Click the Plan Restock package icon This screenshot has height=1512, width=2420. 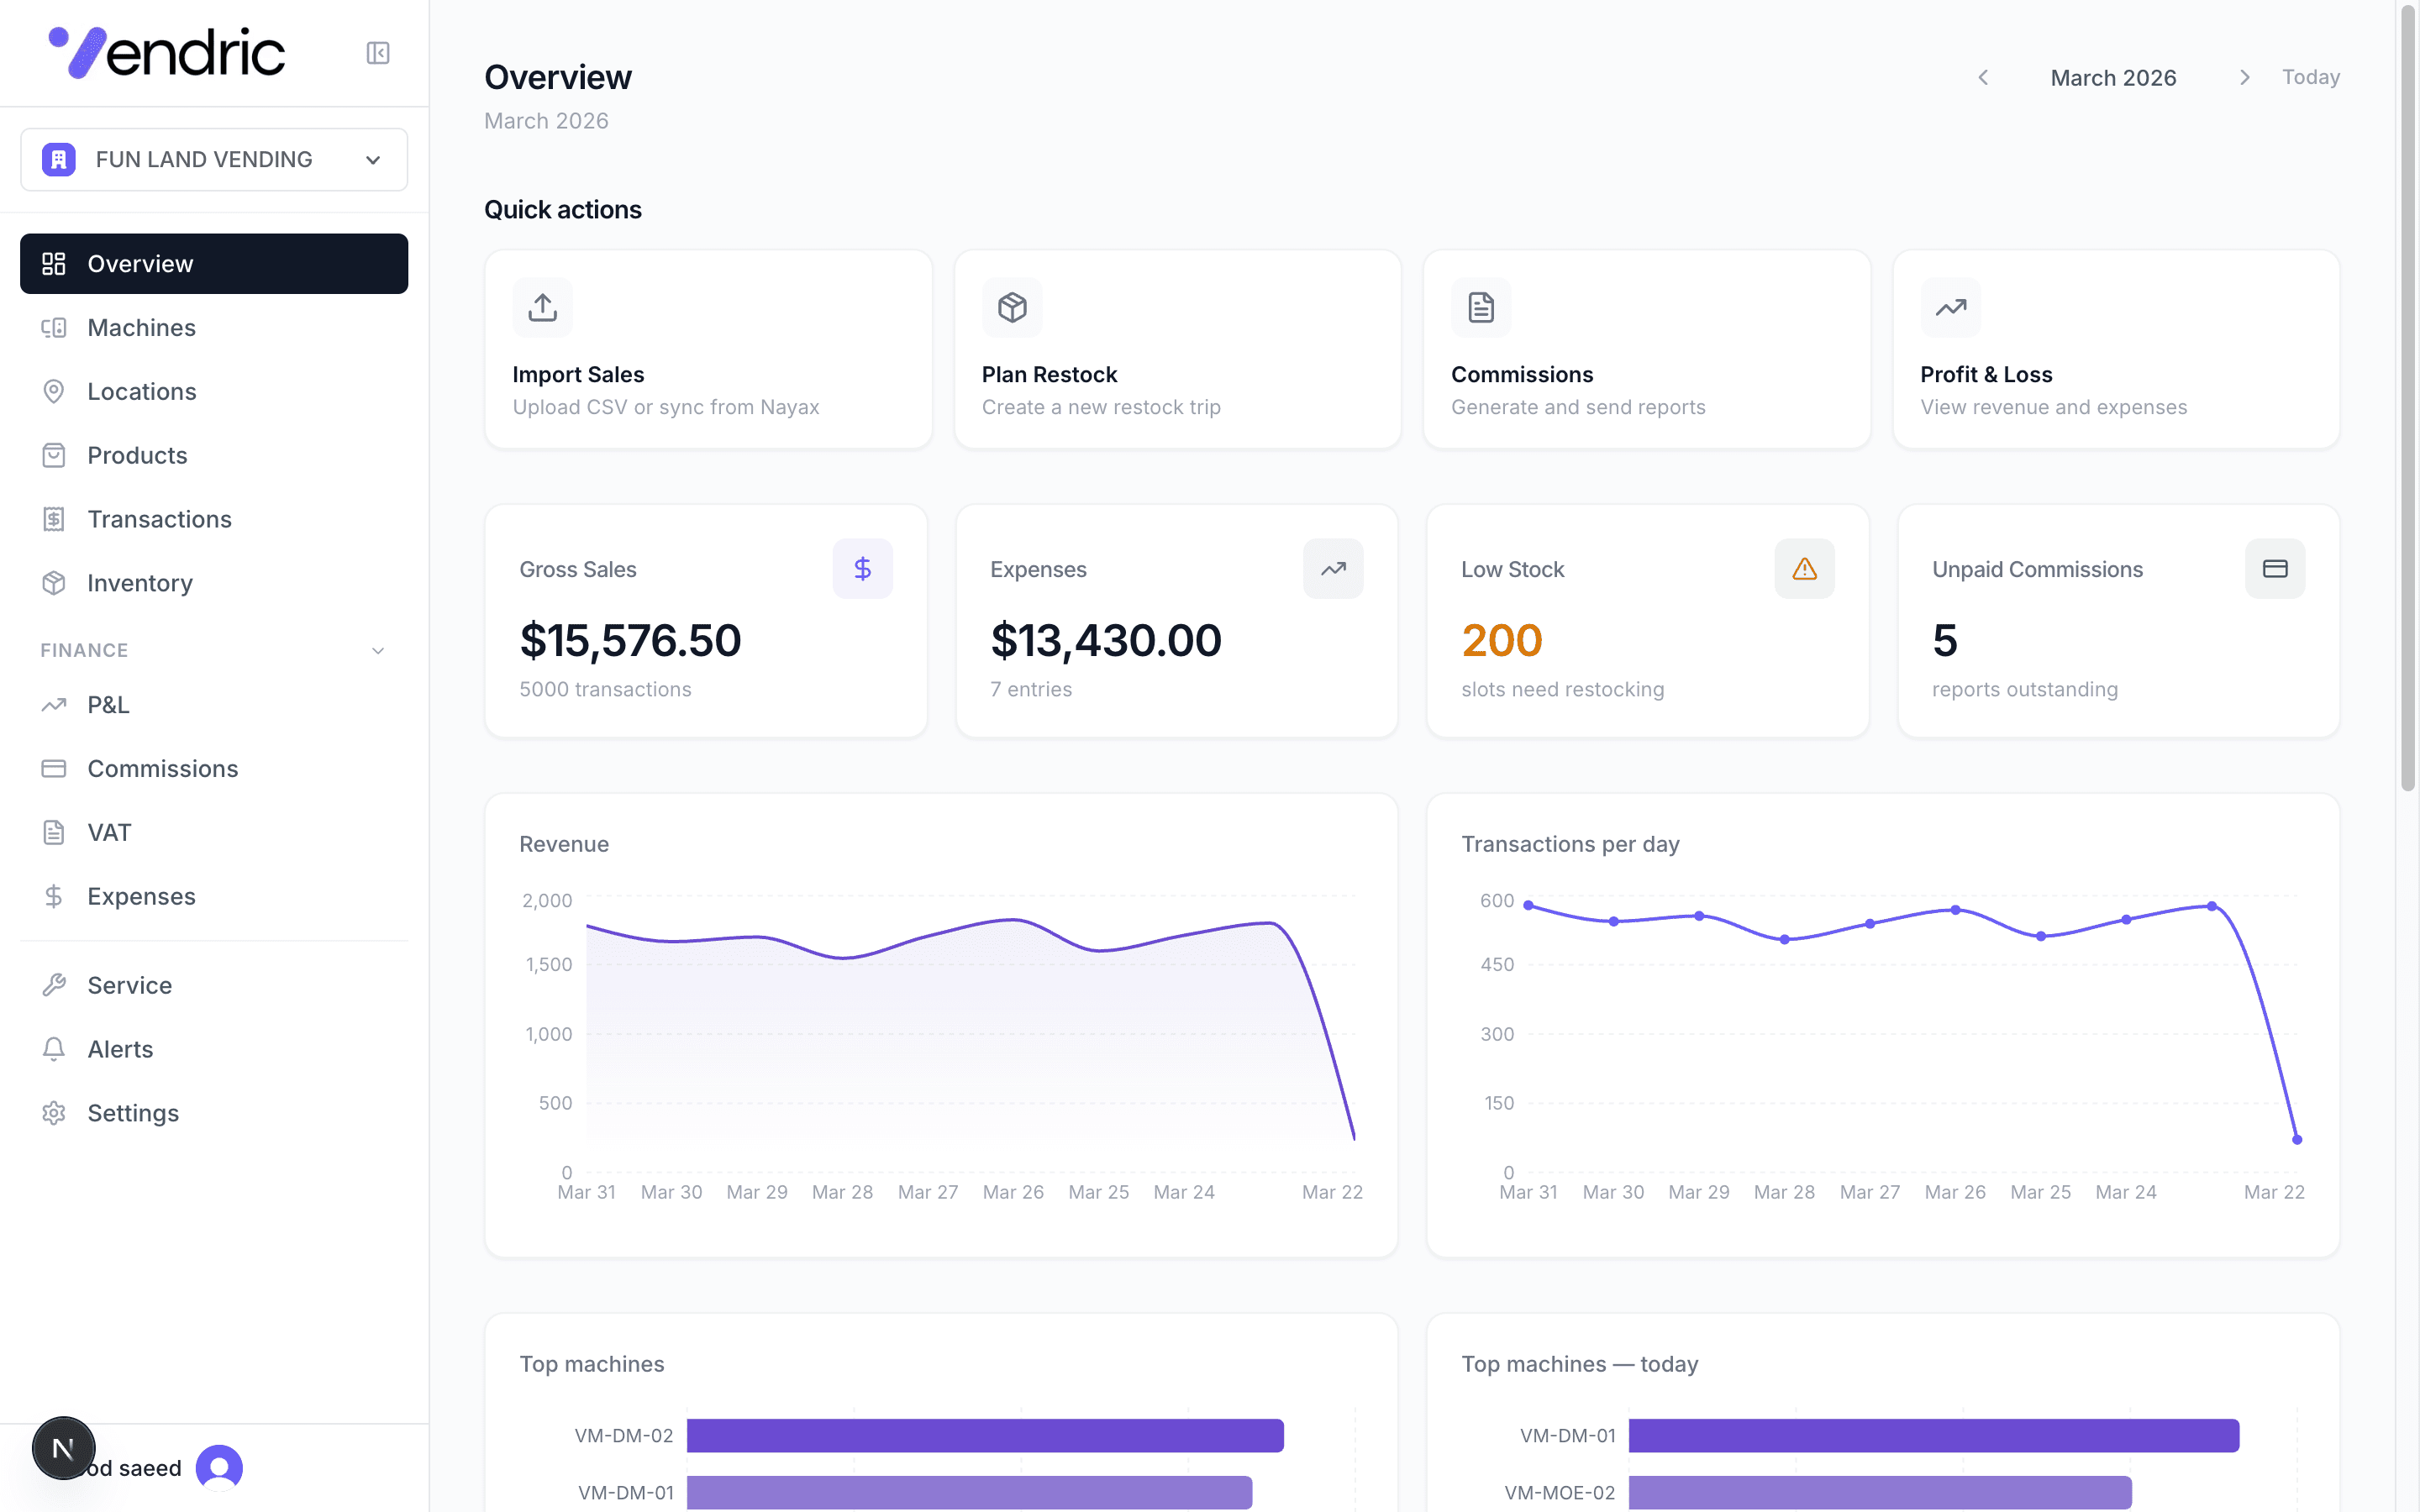[x=1011, y=307]
